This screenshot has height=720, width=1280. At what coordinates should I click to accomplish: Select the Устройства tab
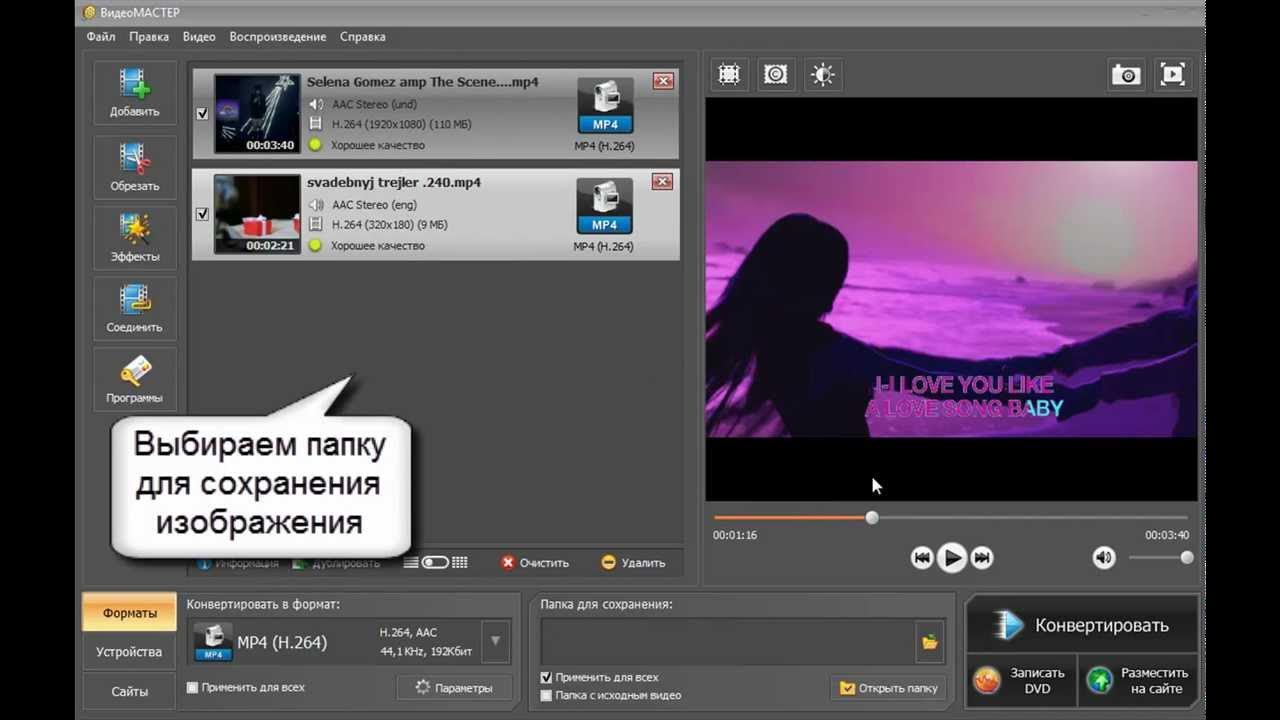click(129, 652)
